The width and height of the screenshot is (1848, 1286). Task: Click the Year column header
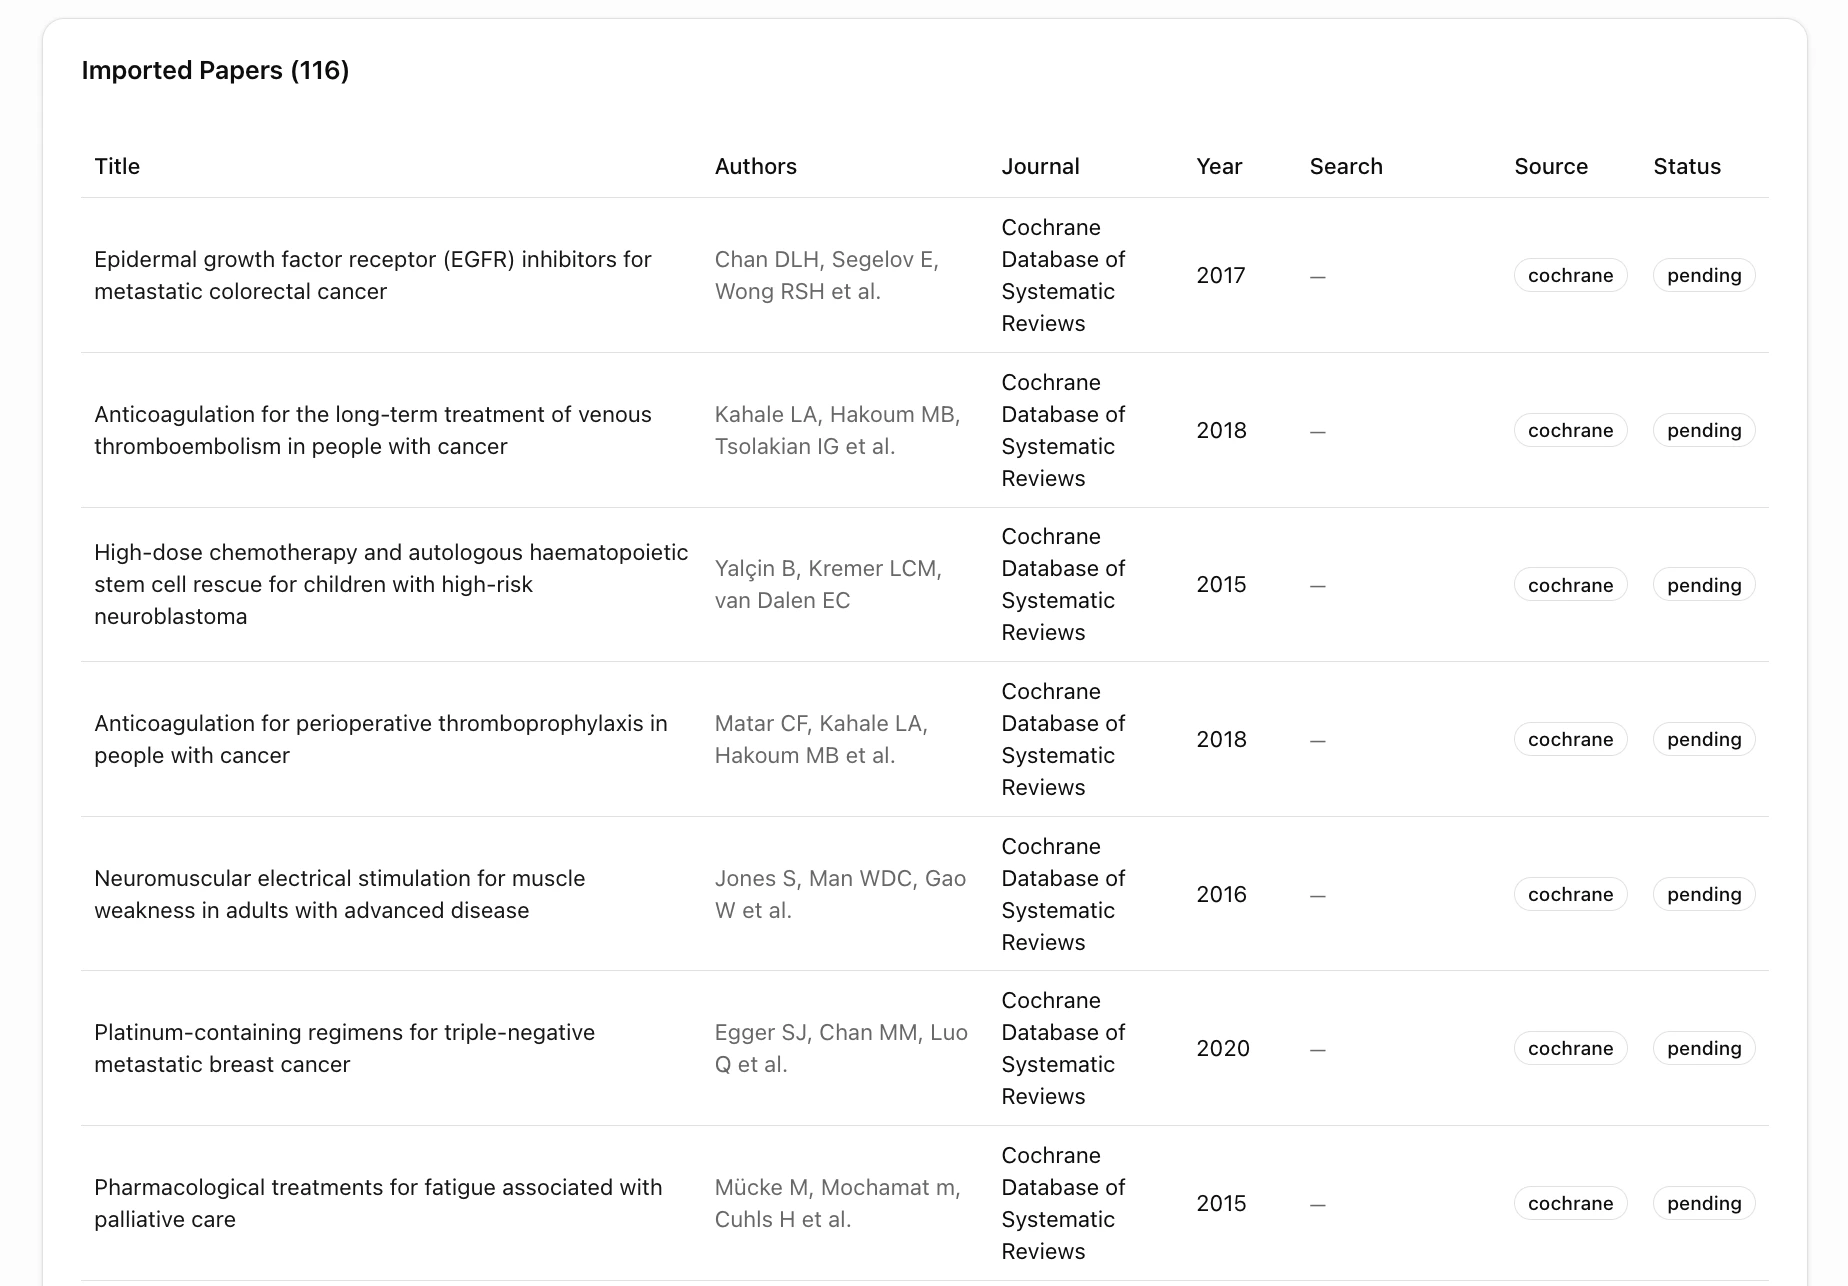tap(1219, 166)
